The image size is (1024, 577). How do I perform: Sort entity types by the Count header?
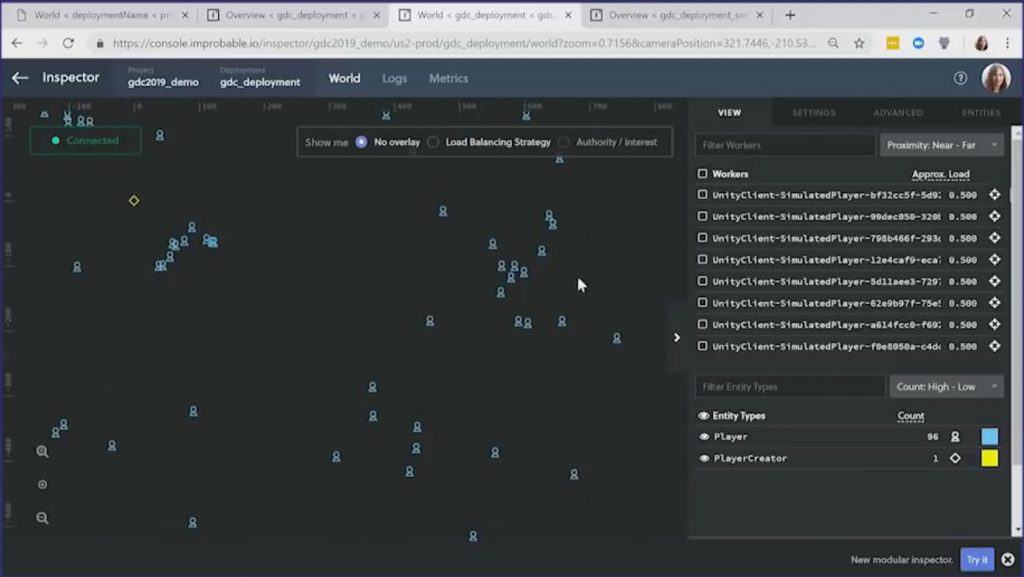[910, 416]
